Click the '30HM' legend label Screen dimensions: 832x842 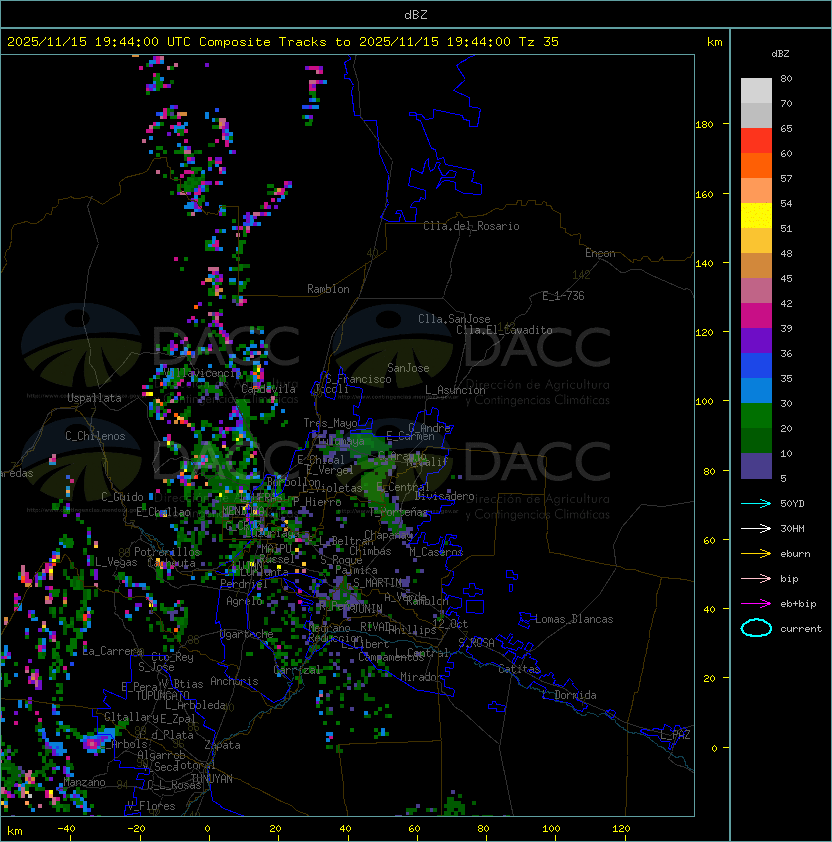792,529
